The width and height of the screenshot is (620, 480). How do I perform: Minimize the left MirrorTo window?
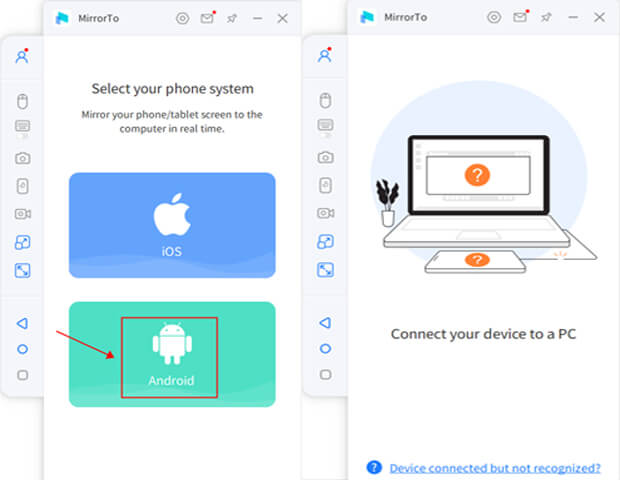coord(257,18)
